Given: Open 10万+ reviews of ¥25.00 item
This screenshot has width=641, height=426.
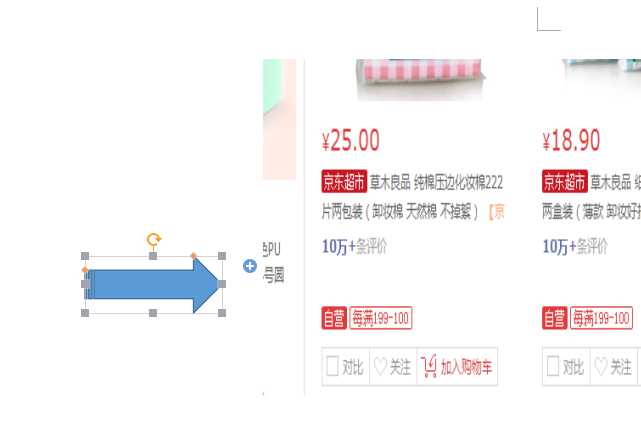Looking at the screenshot, I should [354, 247].
